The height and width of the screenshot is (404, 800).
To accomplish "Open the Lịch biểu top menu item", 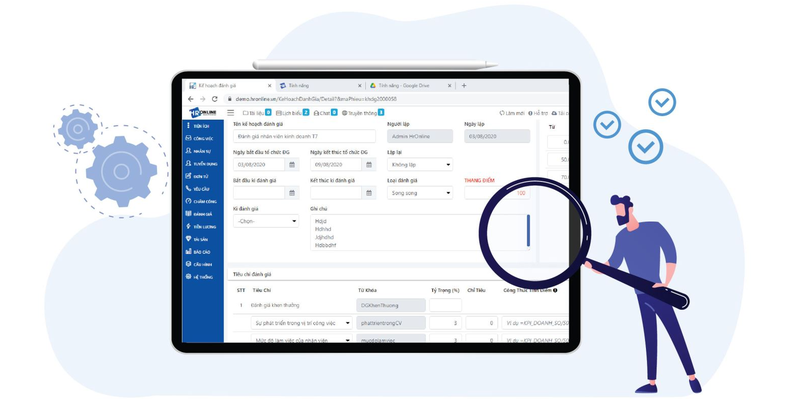I will click(292, 113).
